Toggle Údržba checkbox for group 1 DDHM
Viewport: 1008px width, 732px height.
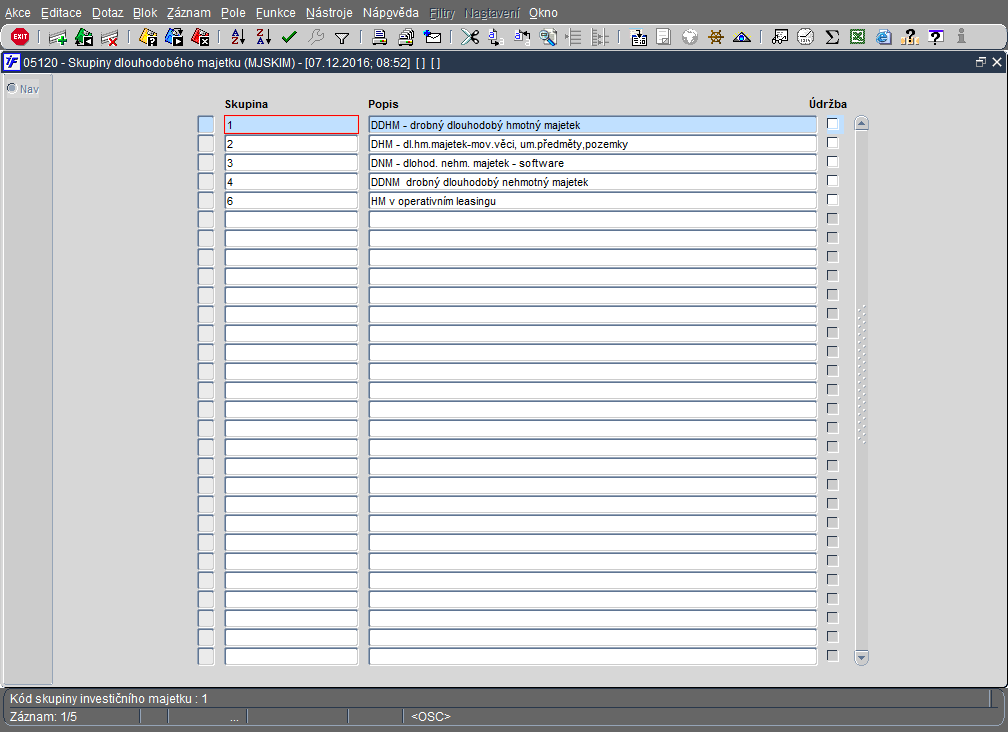pyautogui.click(x=832, y=124)
